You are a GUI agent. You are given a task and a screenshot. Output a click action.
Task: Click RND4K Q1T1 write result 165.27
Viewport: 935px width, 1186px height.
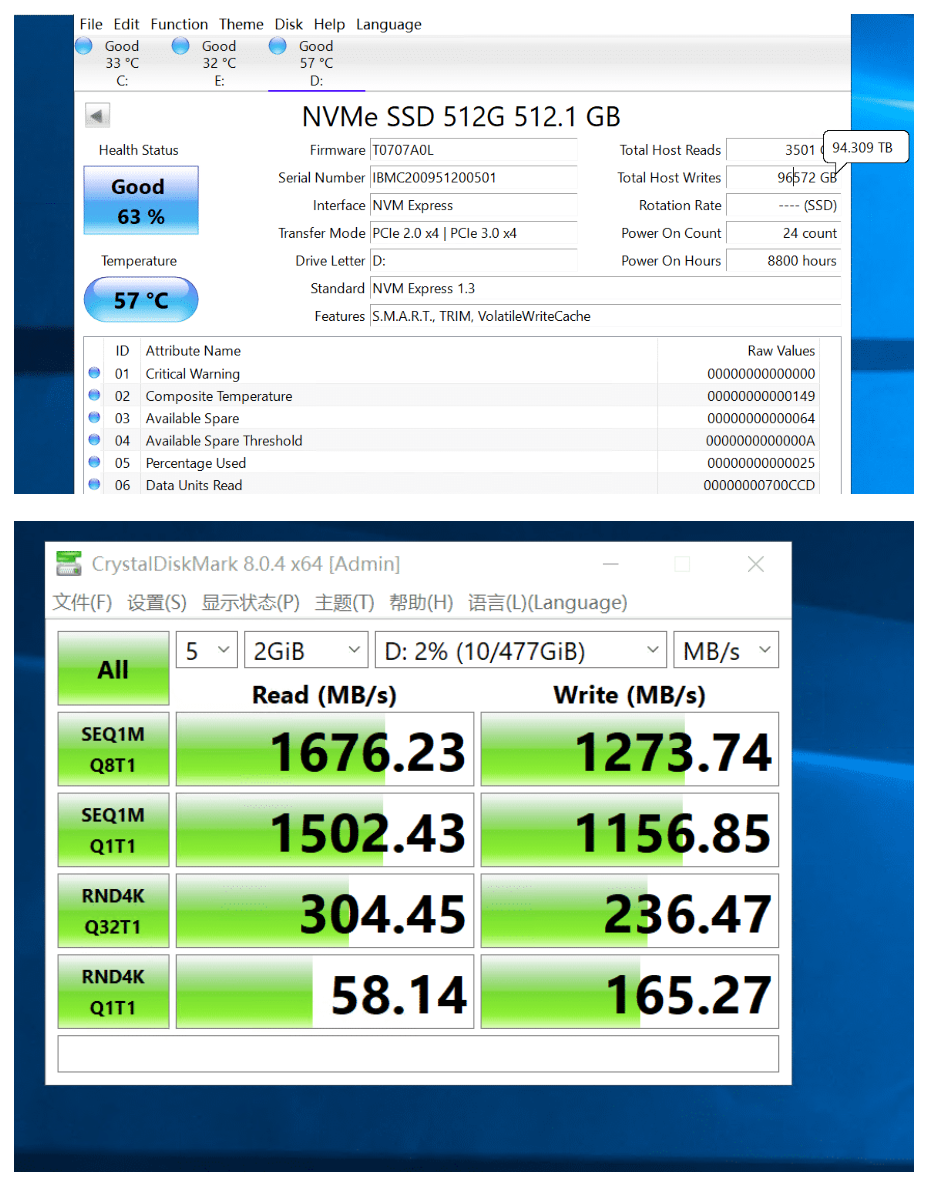(x=629, y=992)
